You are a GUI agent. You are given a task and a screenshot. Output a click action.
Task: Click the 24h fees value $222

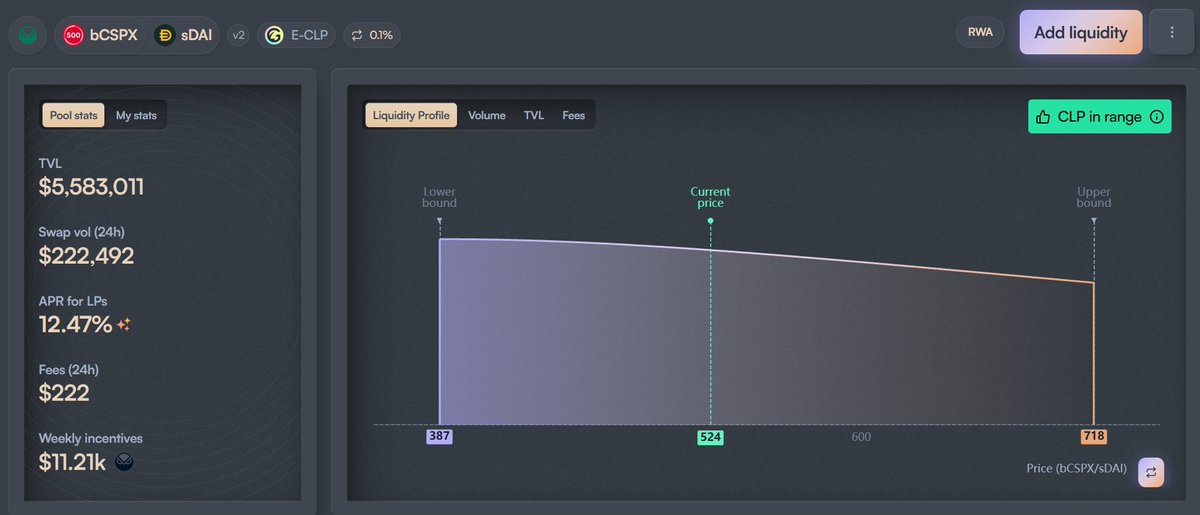pos(64,393)
